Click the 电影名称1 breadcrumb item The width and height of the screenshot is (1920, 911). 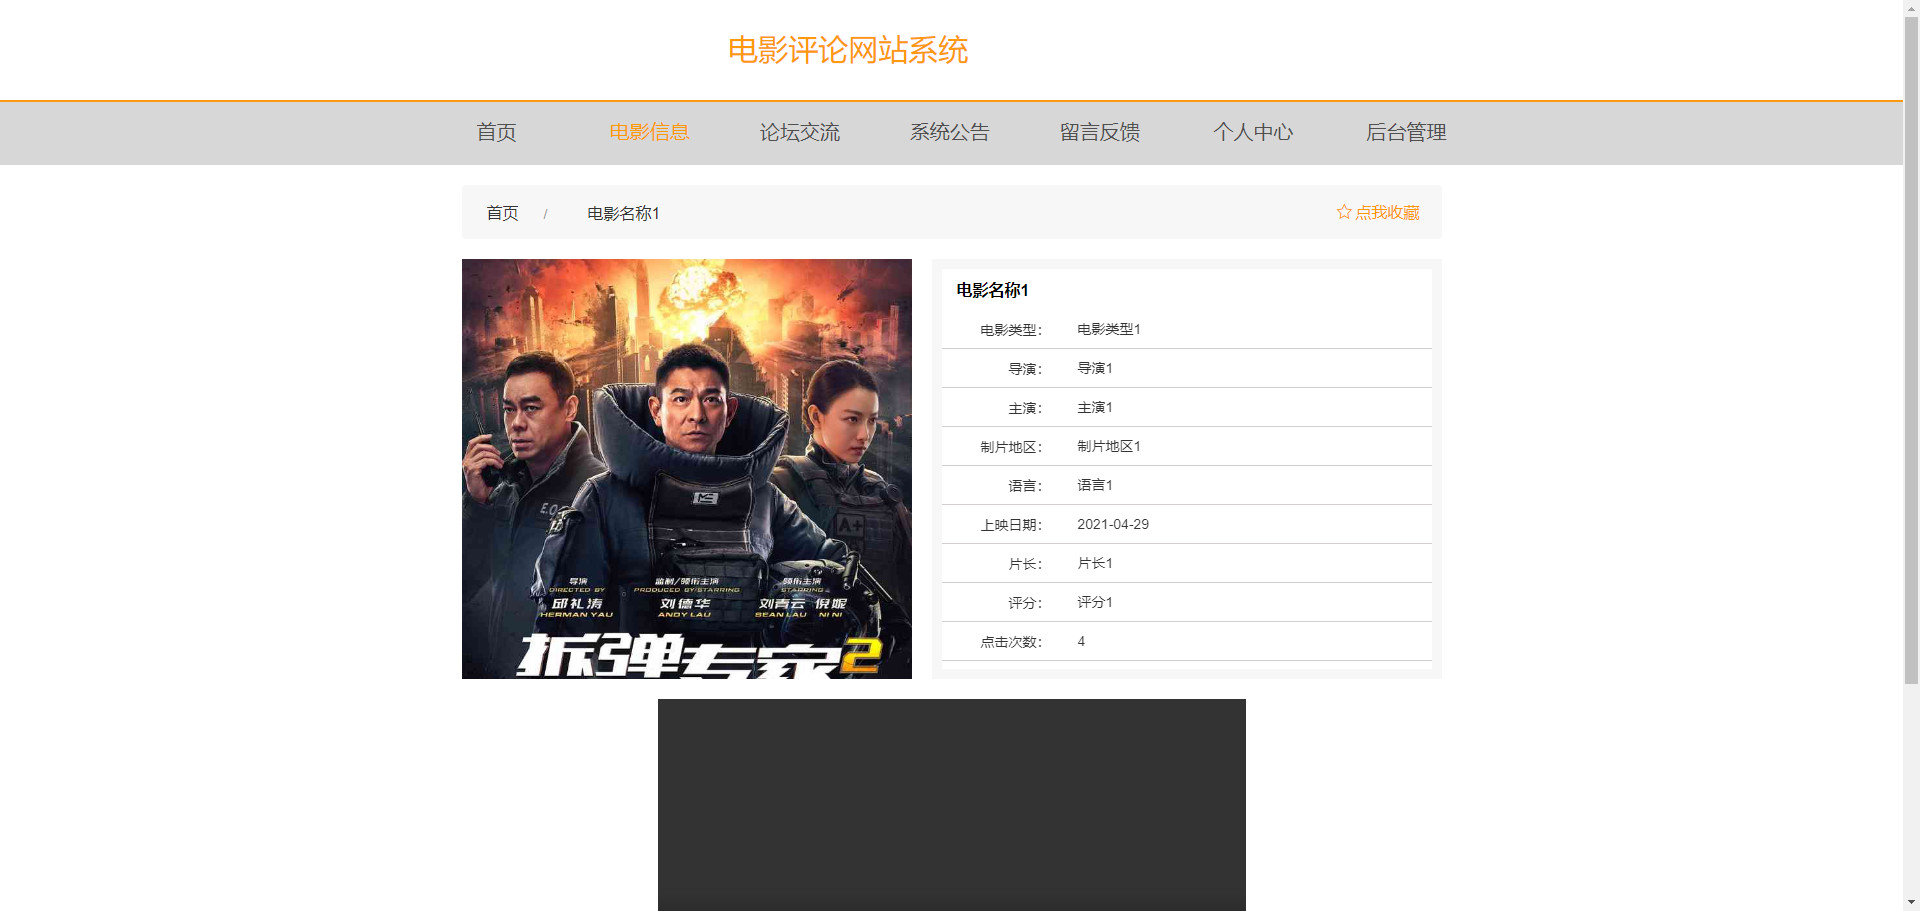(623, 213)
